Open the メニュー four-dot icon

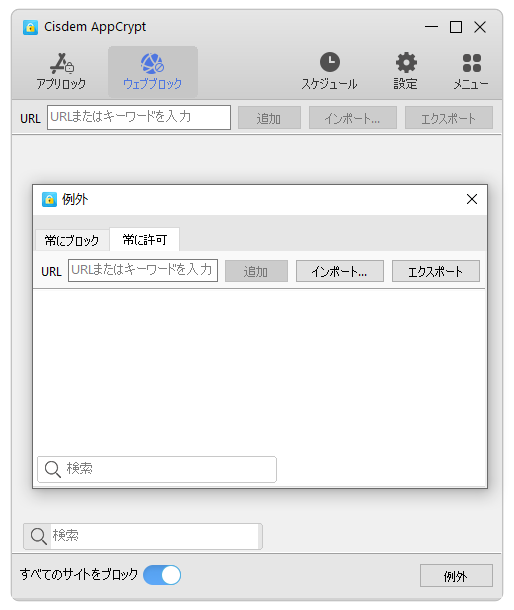click(472, 63)
